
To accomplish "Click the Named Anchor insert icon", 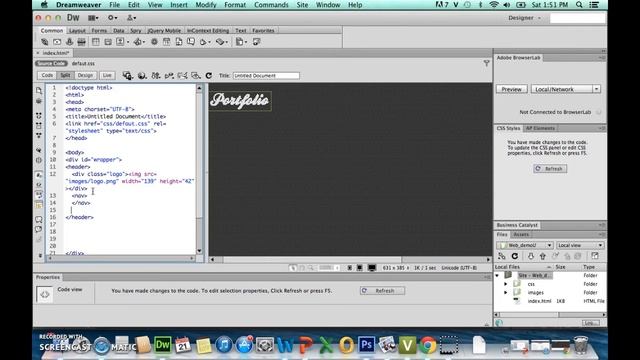I will (69, 42).
